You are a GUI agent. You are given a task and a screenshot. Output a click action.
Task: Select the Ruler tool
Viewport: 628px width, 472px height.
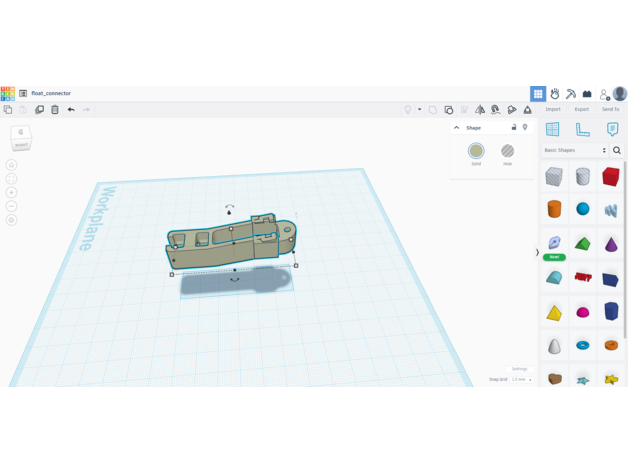[x=582, y=129]
